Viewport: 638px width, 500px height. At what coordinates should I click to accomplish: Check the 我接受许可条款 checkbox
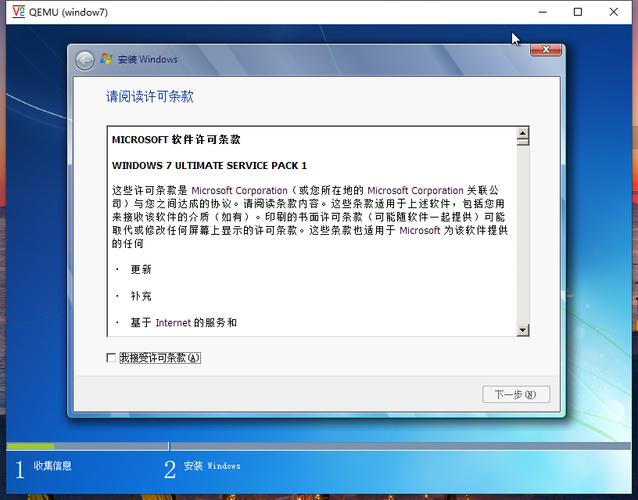[x=111, y=358]
